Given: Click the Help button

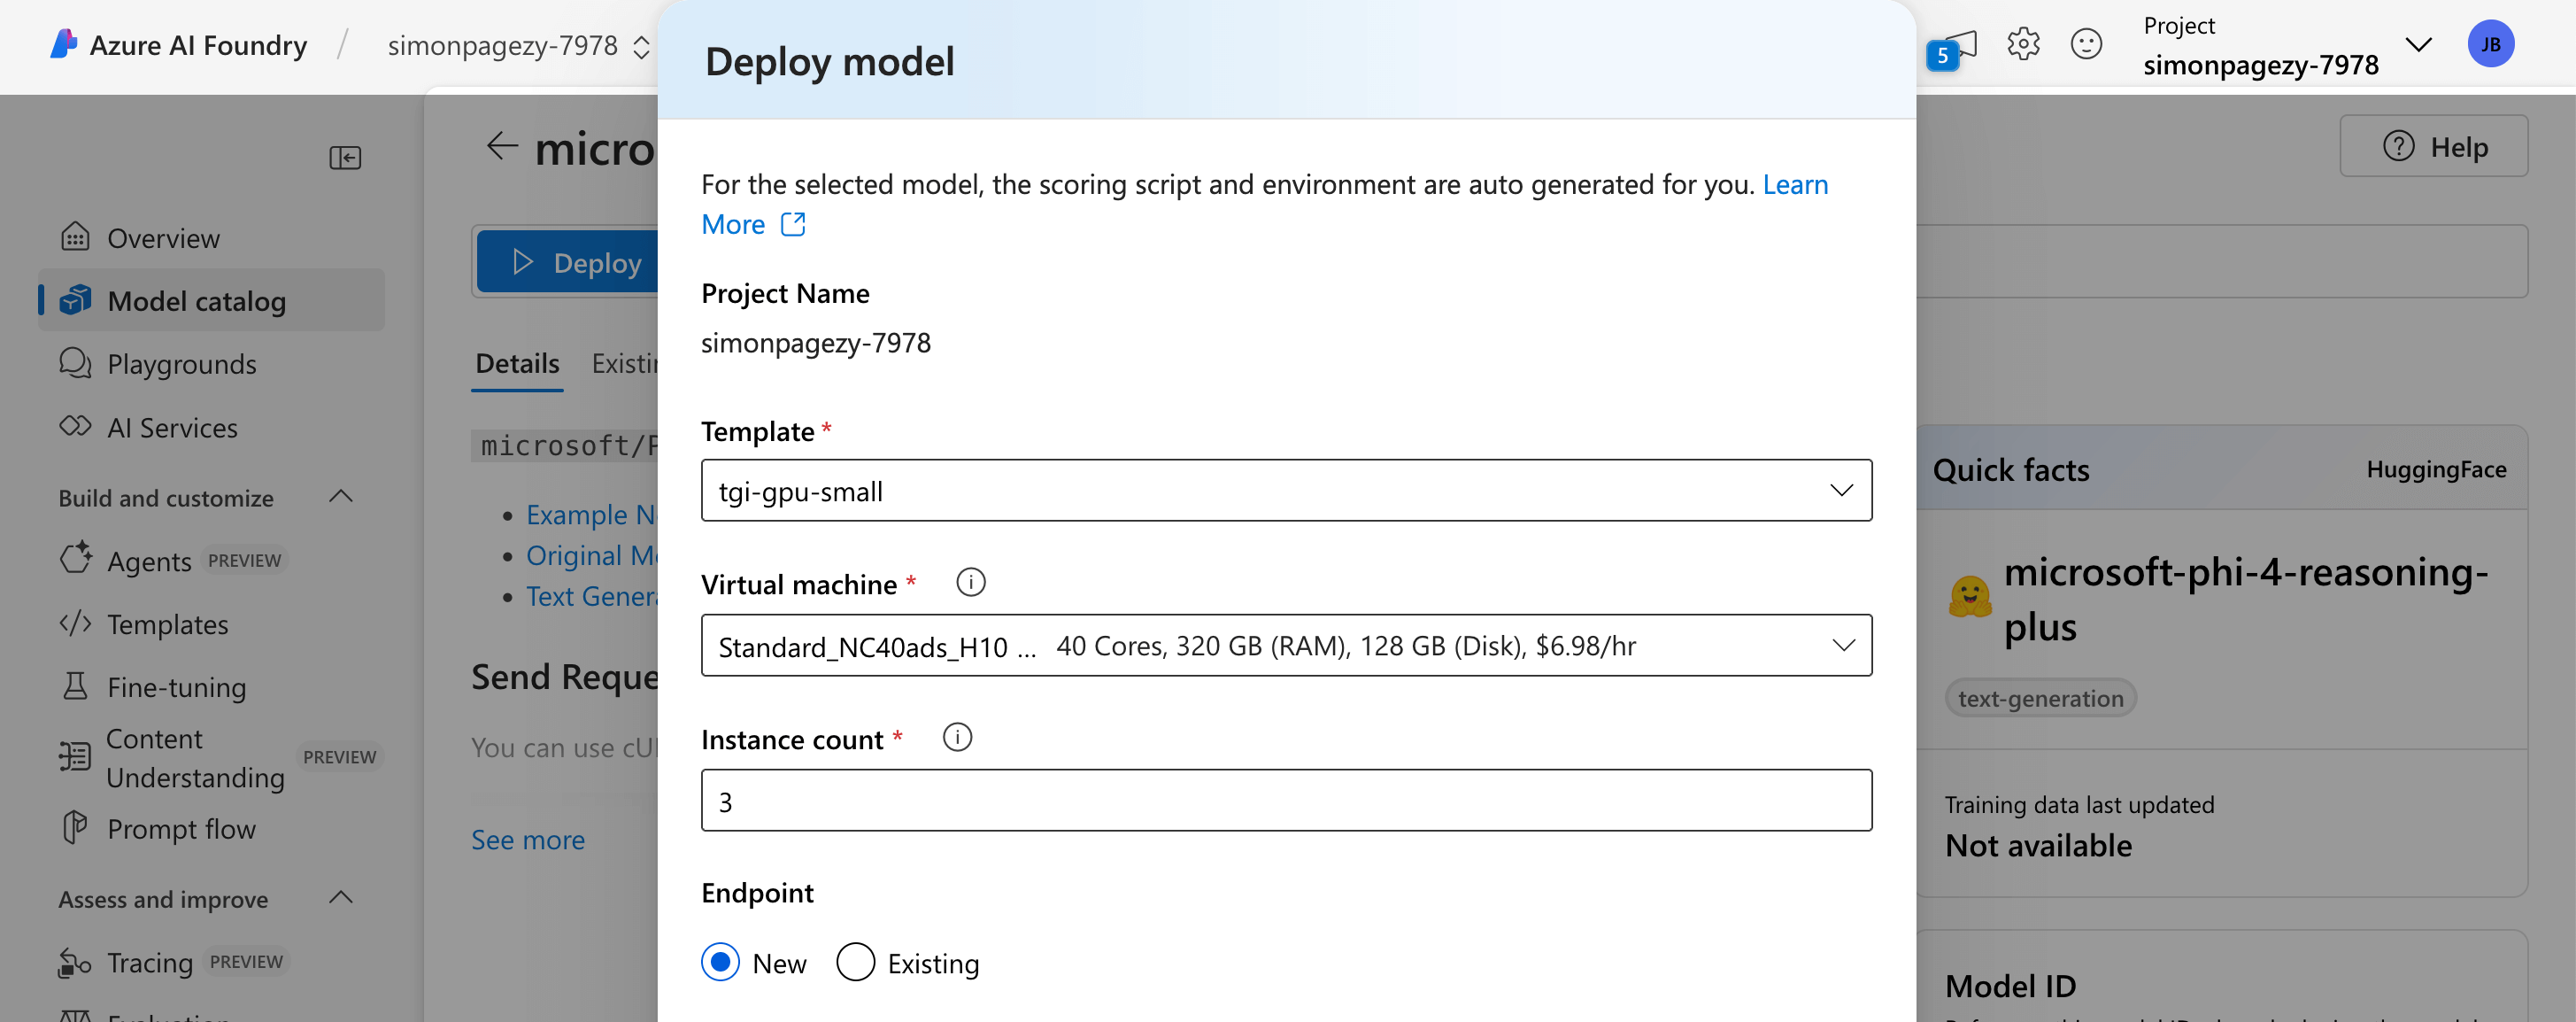Looking at the screenshot, I should (2433, 146).
